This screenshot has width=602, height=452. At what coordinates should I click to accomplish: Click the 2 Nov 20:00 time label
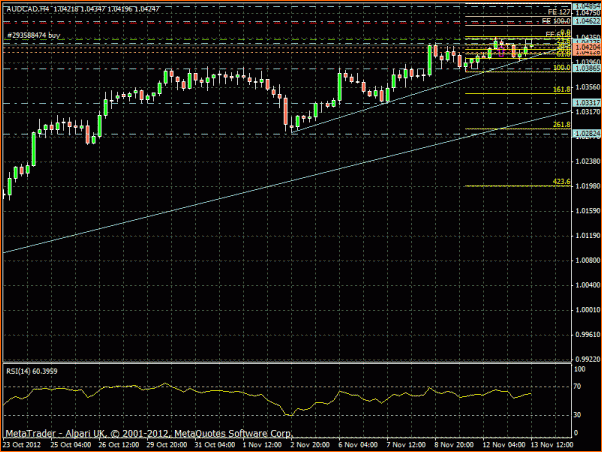(310, 445)
